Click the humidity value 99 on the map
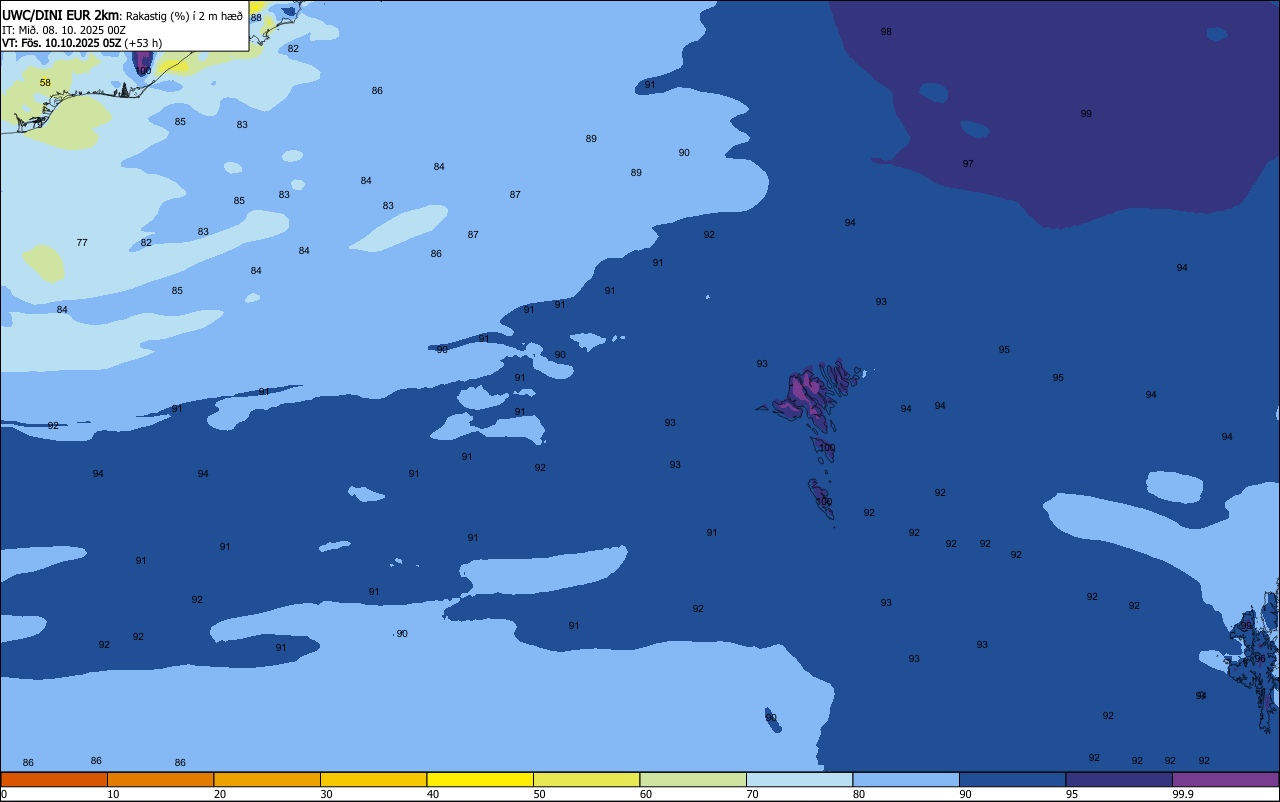Screen dimensions: 1280x802 [1086, 114]
